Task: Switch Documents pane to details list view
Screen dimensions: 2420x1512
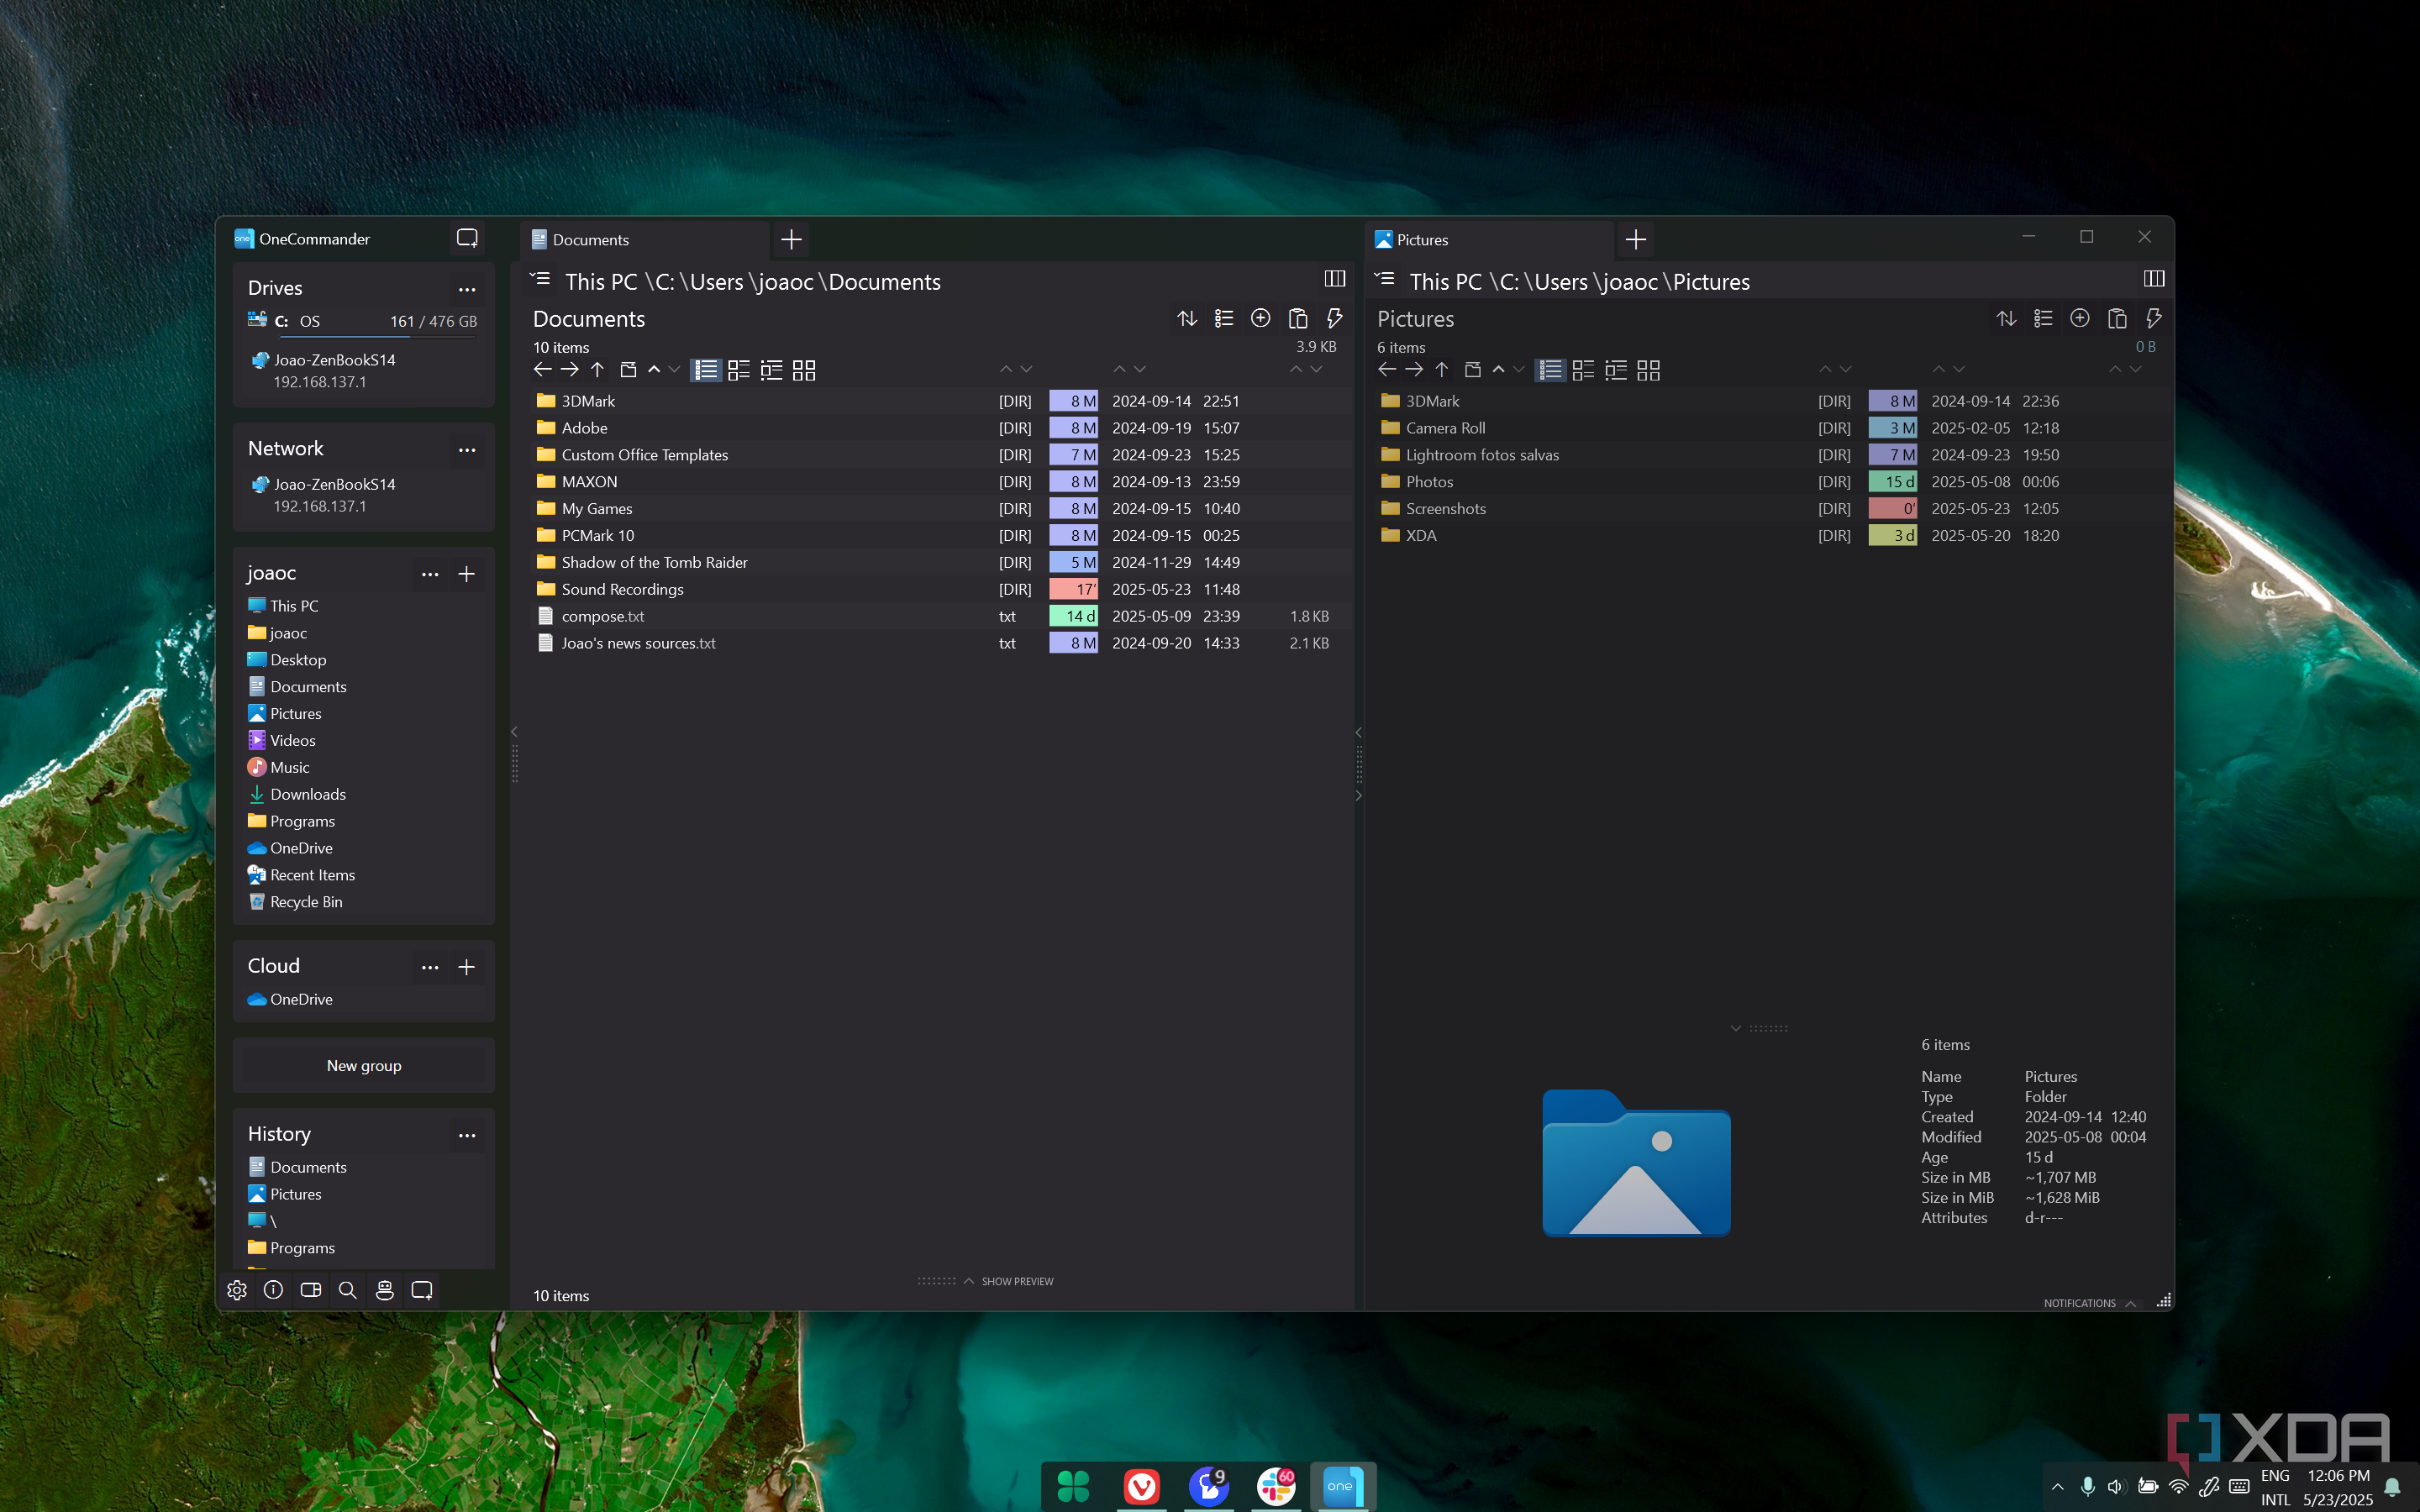Action: (x=706, y=370)
